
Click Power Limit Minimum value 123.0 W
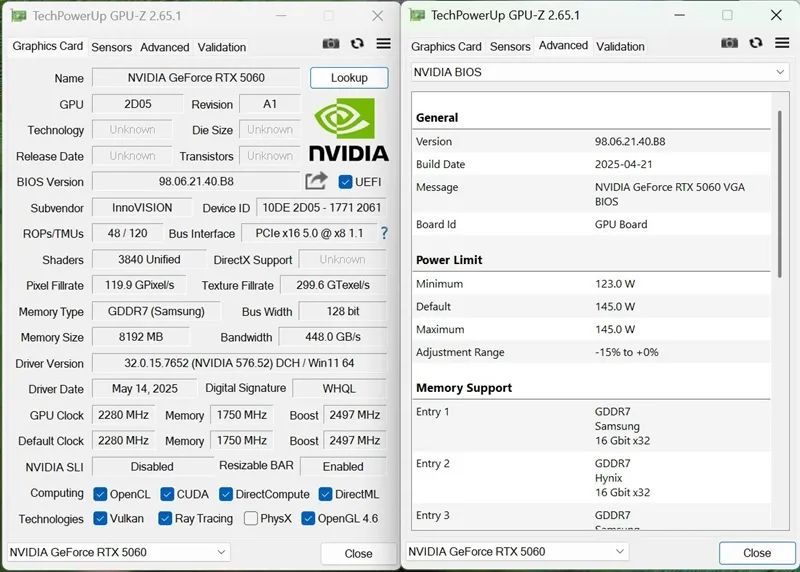point(615,284)
